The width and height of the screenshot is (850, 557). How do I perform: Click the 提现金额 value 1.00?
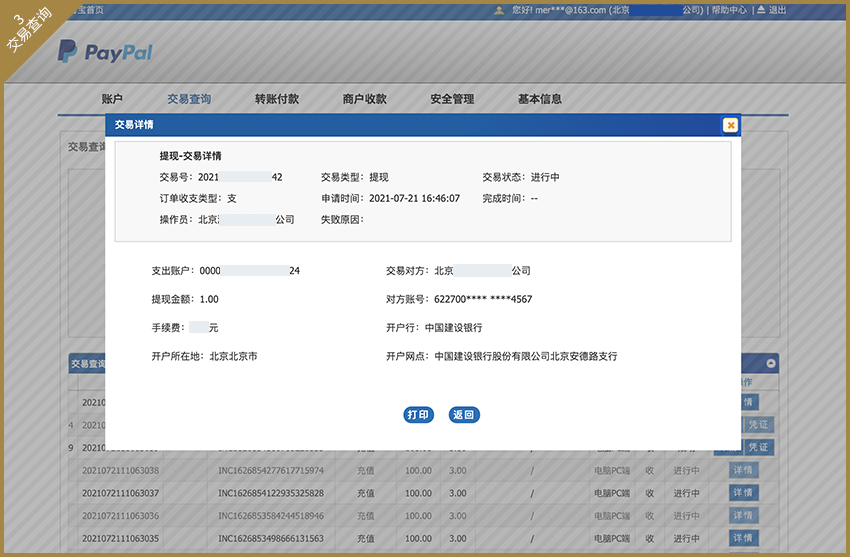209,299
